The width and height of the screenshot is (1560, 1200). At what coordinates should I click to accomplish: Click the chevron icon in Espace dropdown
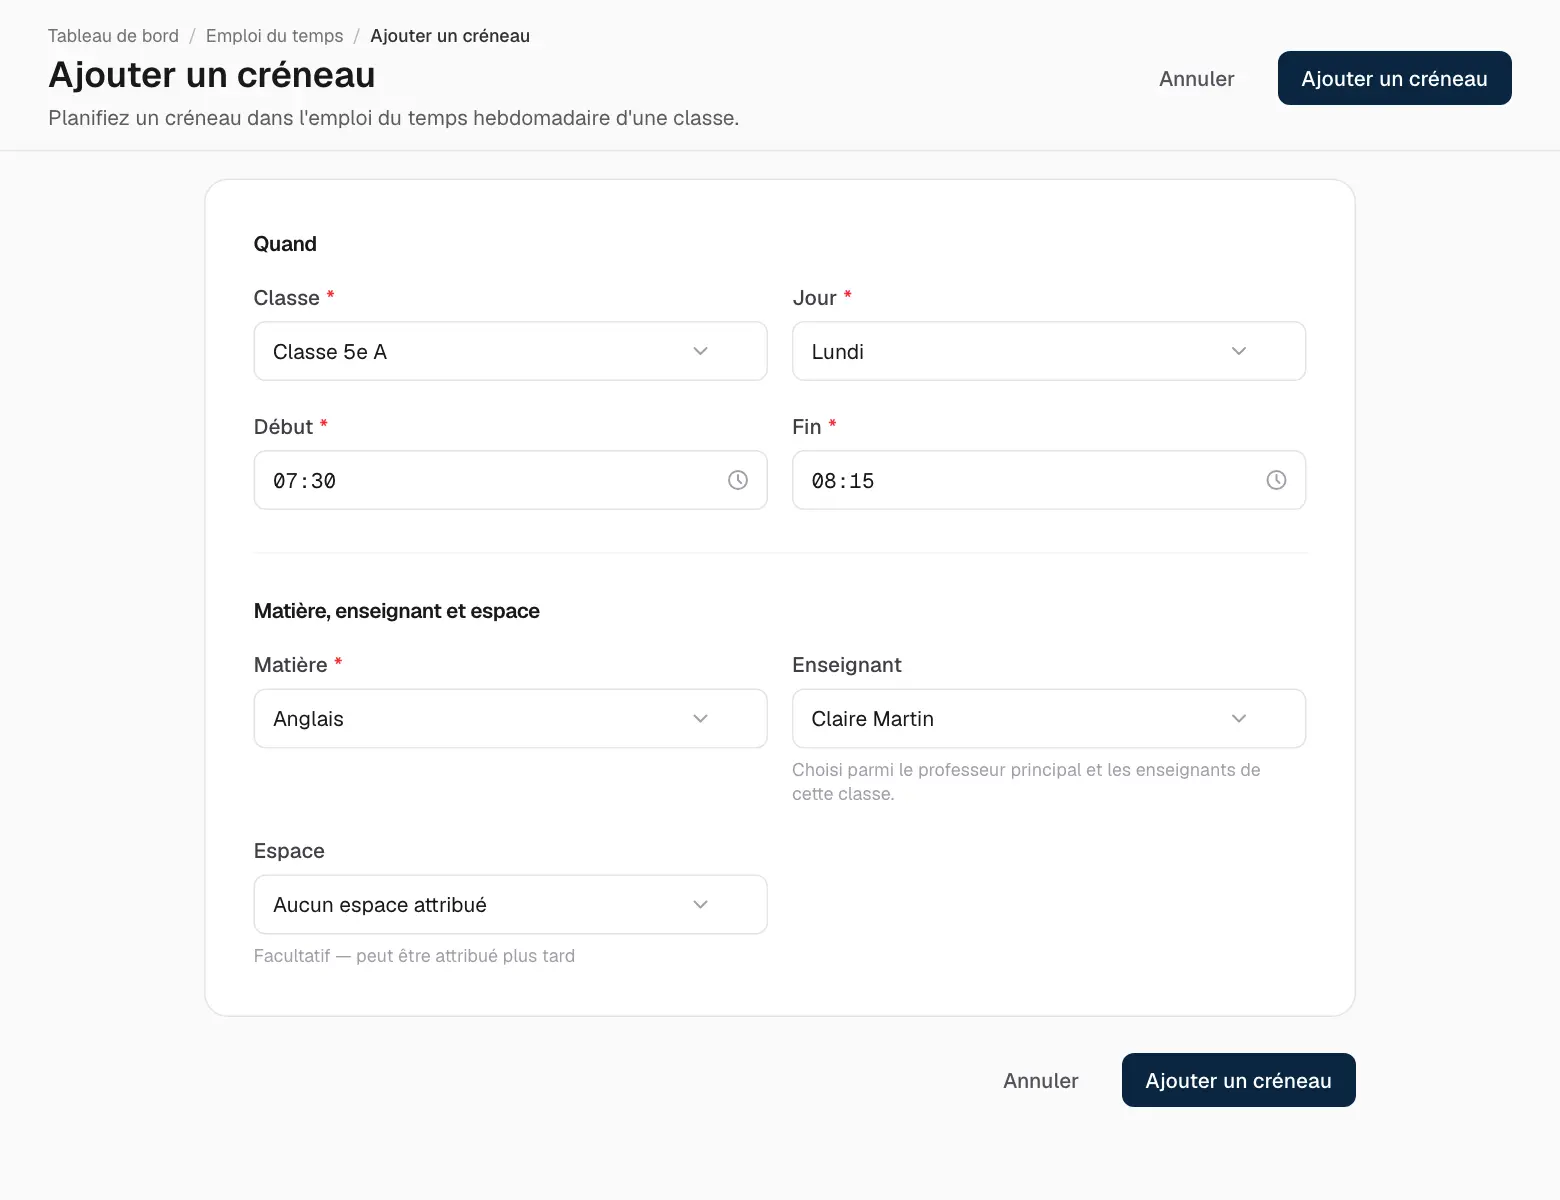click(700, 904)
